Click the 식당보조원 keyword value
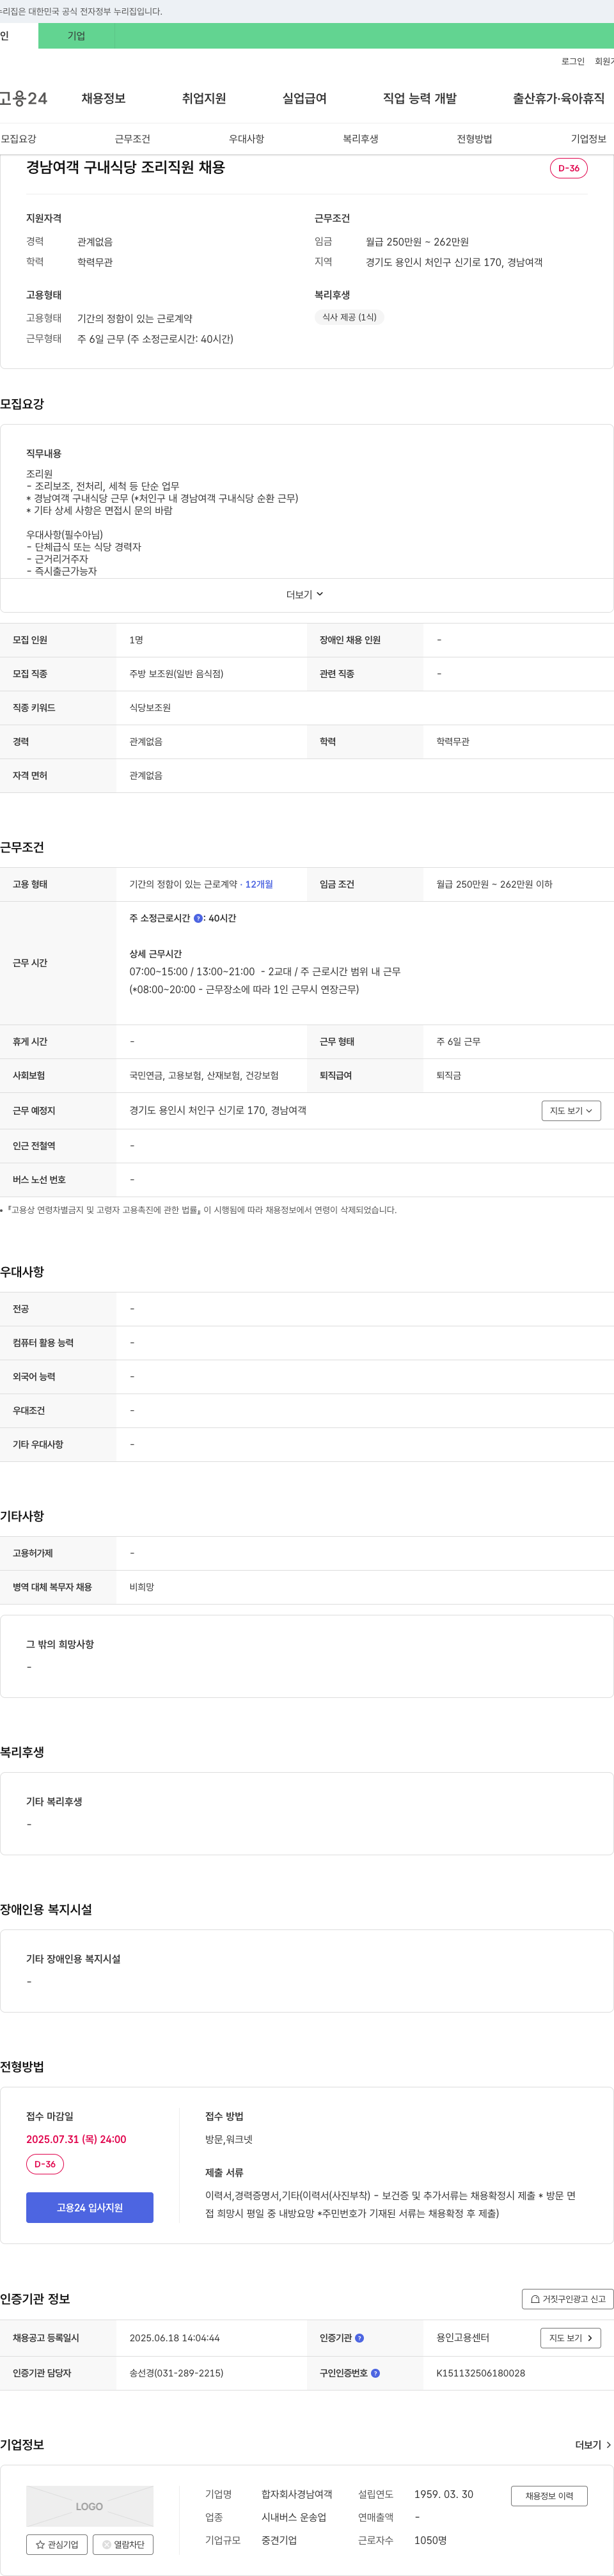Viewport: 614px width, 2576px height. pos(150,708)
